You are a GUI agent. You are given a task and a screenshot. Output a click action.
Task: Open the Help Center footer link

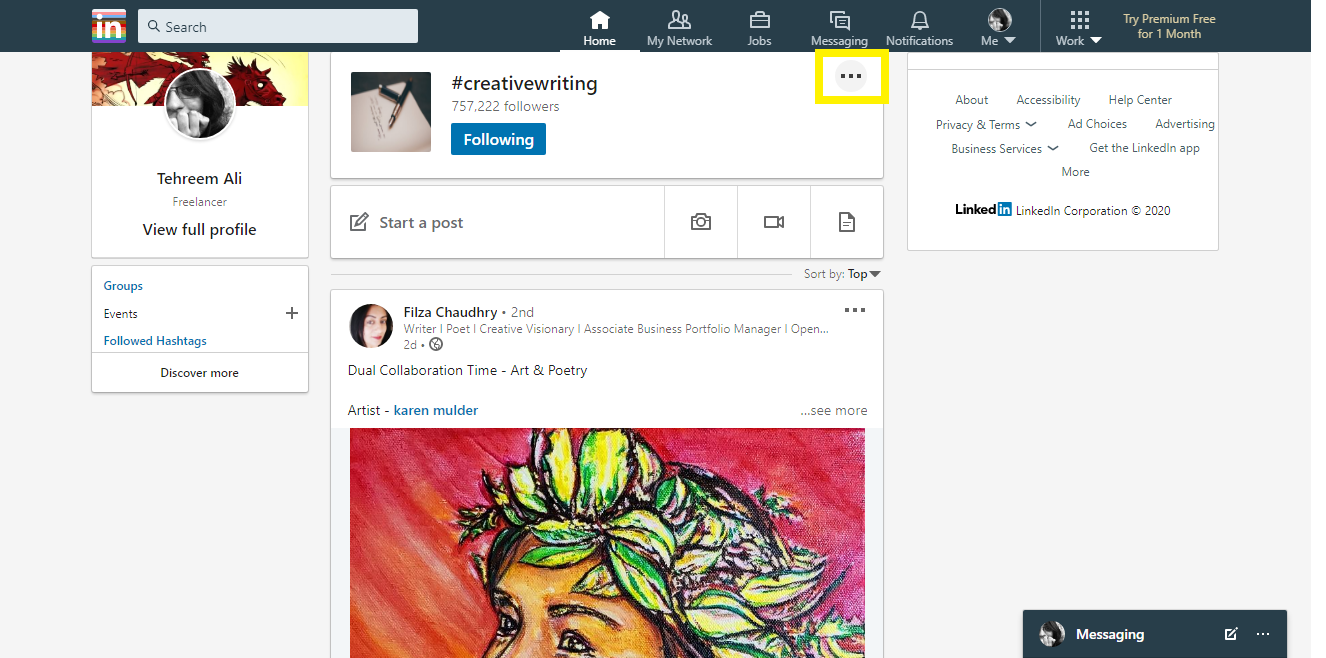1140,100
